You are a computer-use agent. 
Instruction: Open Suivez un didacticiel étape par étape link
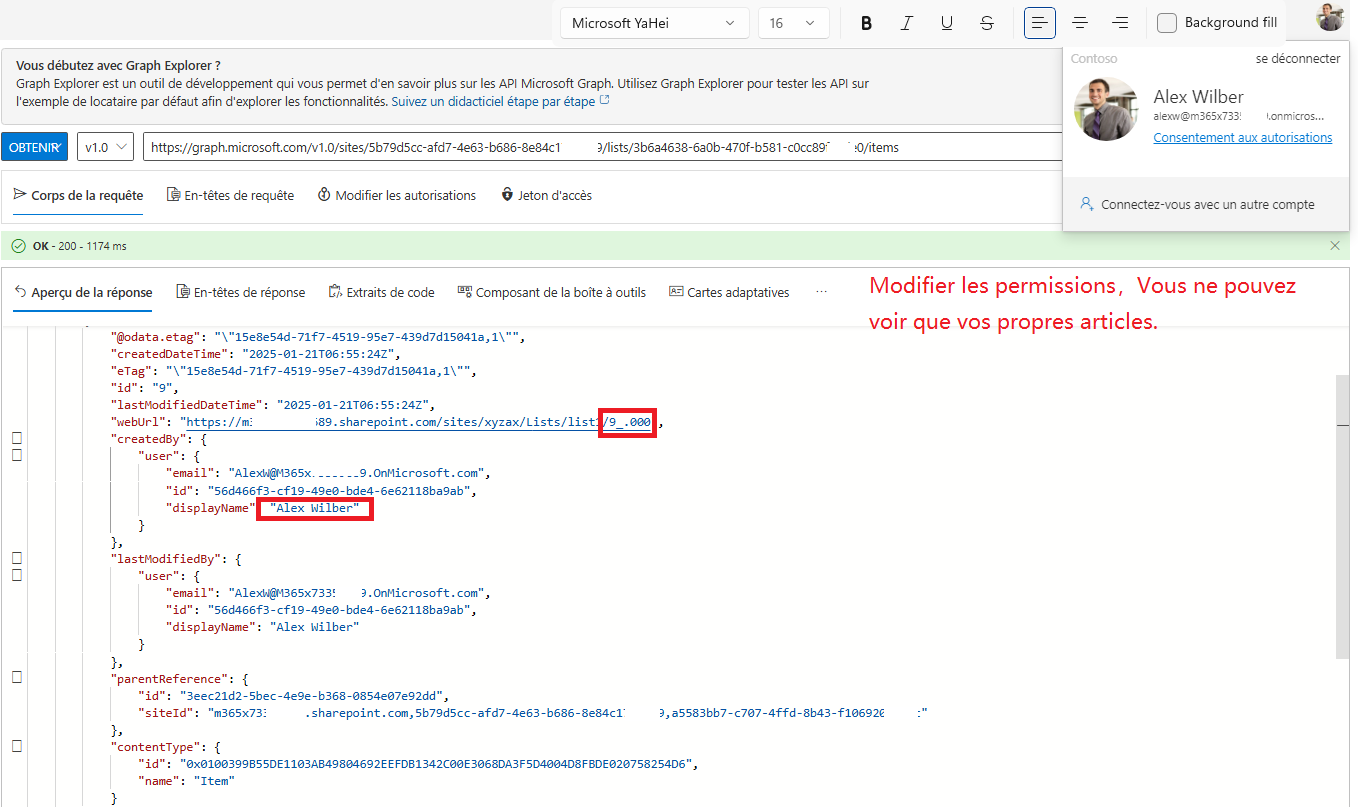click(x=500, y=102)
